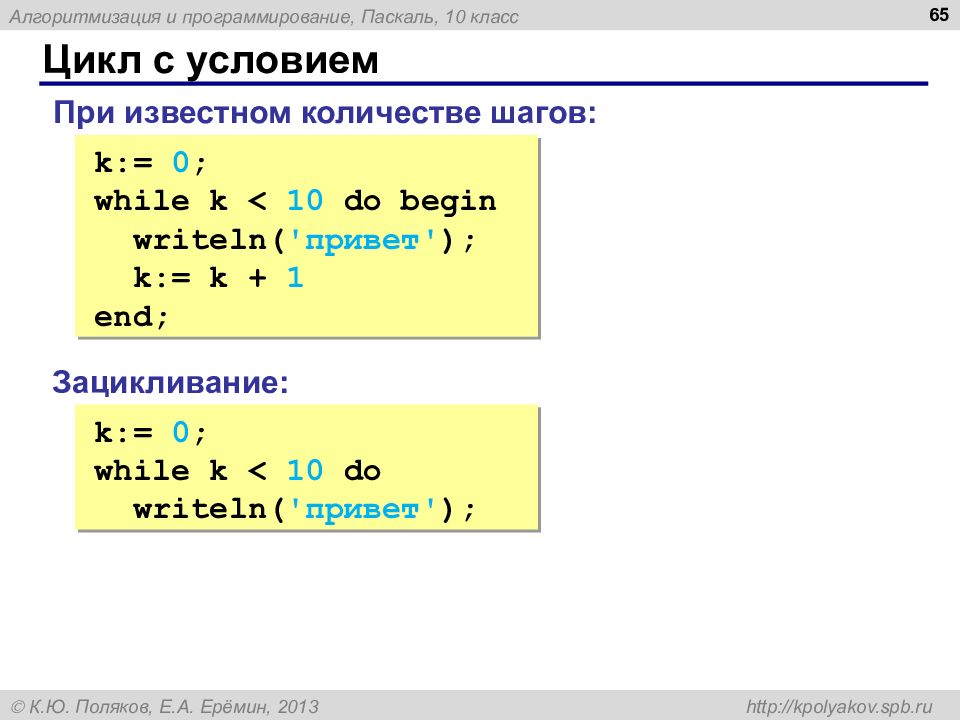Click the code line 'k:= k + 1'
The width and height of the screenshot is (960, 720).
tap(219, 278)
